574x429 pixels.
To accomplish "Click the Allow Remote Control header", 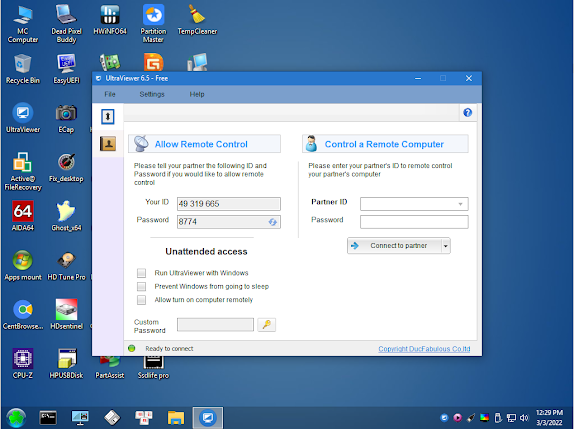I will coord(204,144).
